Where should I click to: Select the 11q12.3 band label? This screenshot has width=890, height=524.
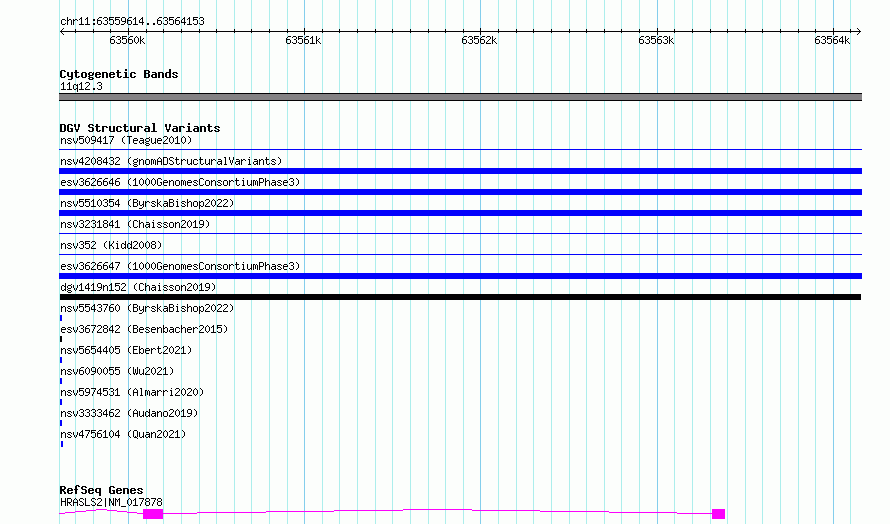click(81, 86)
